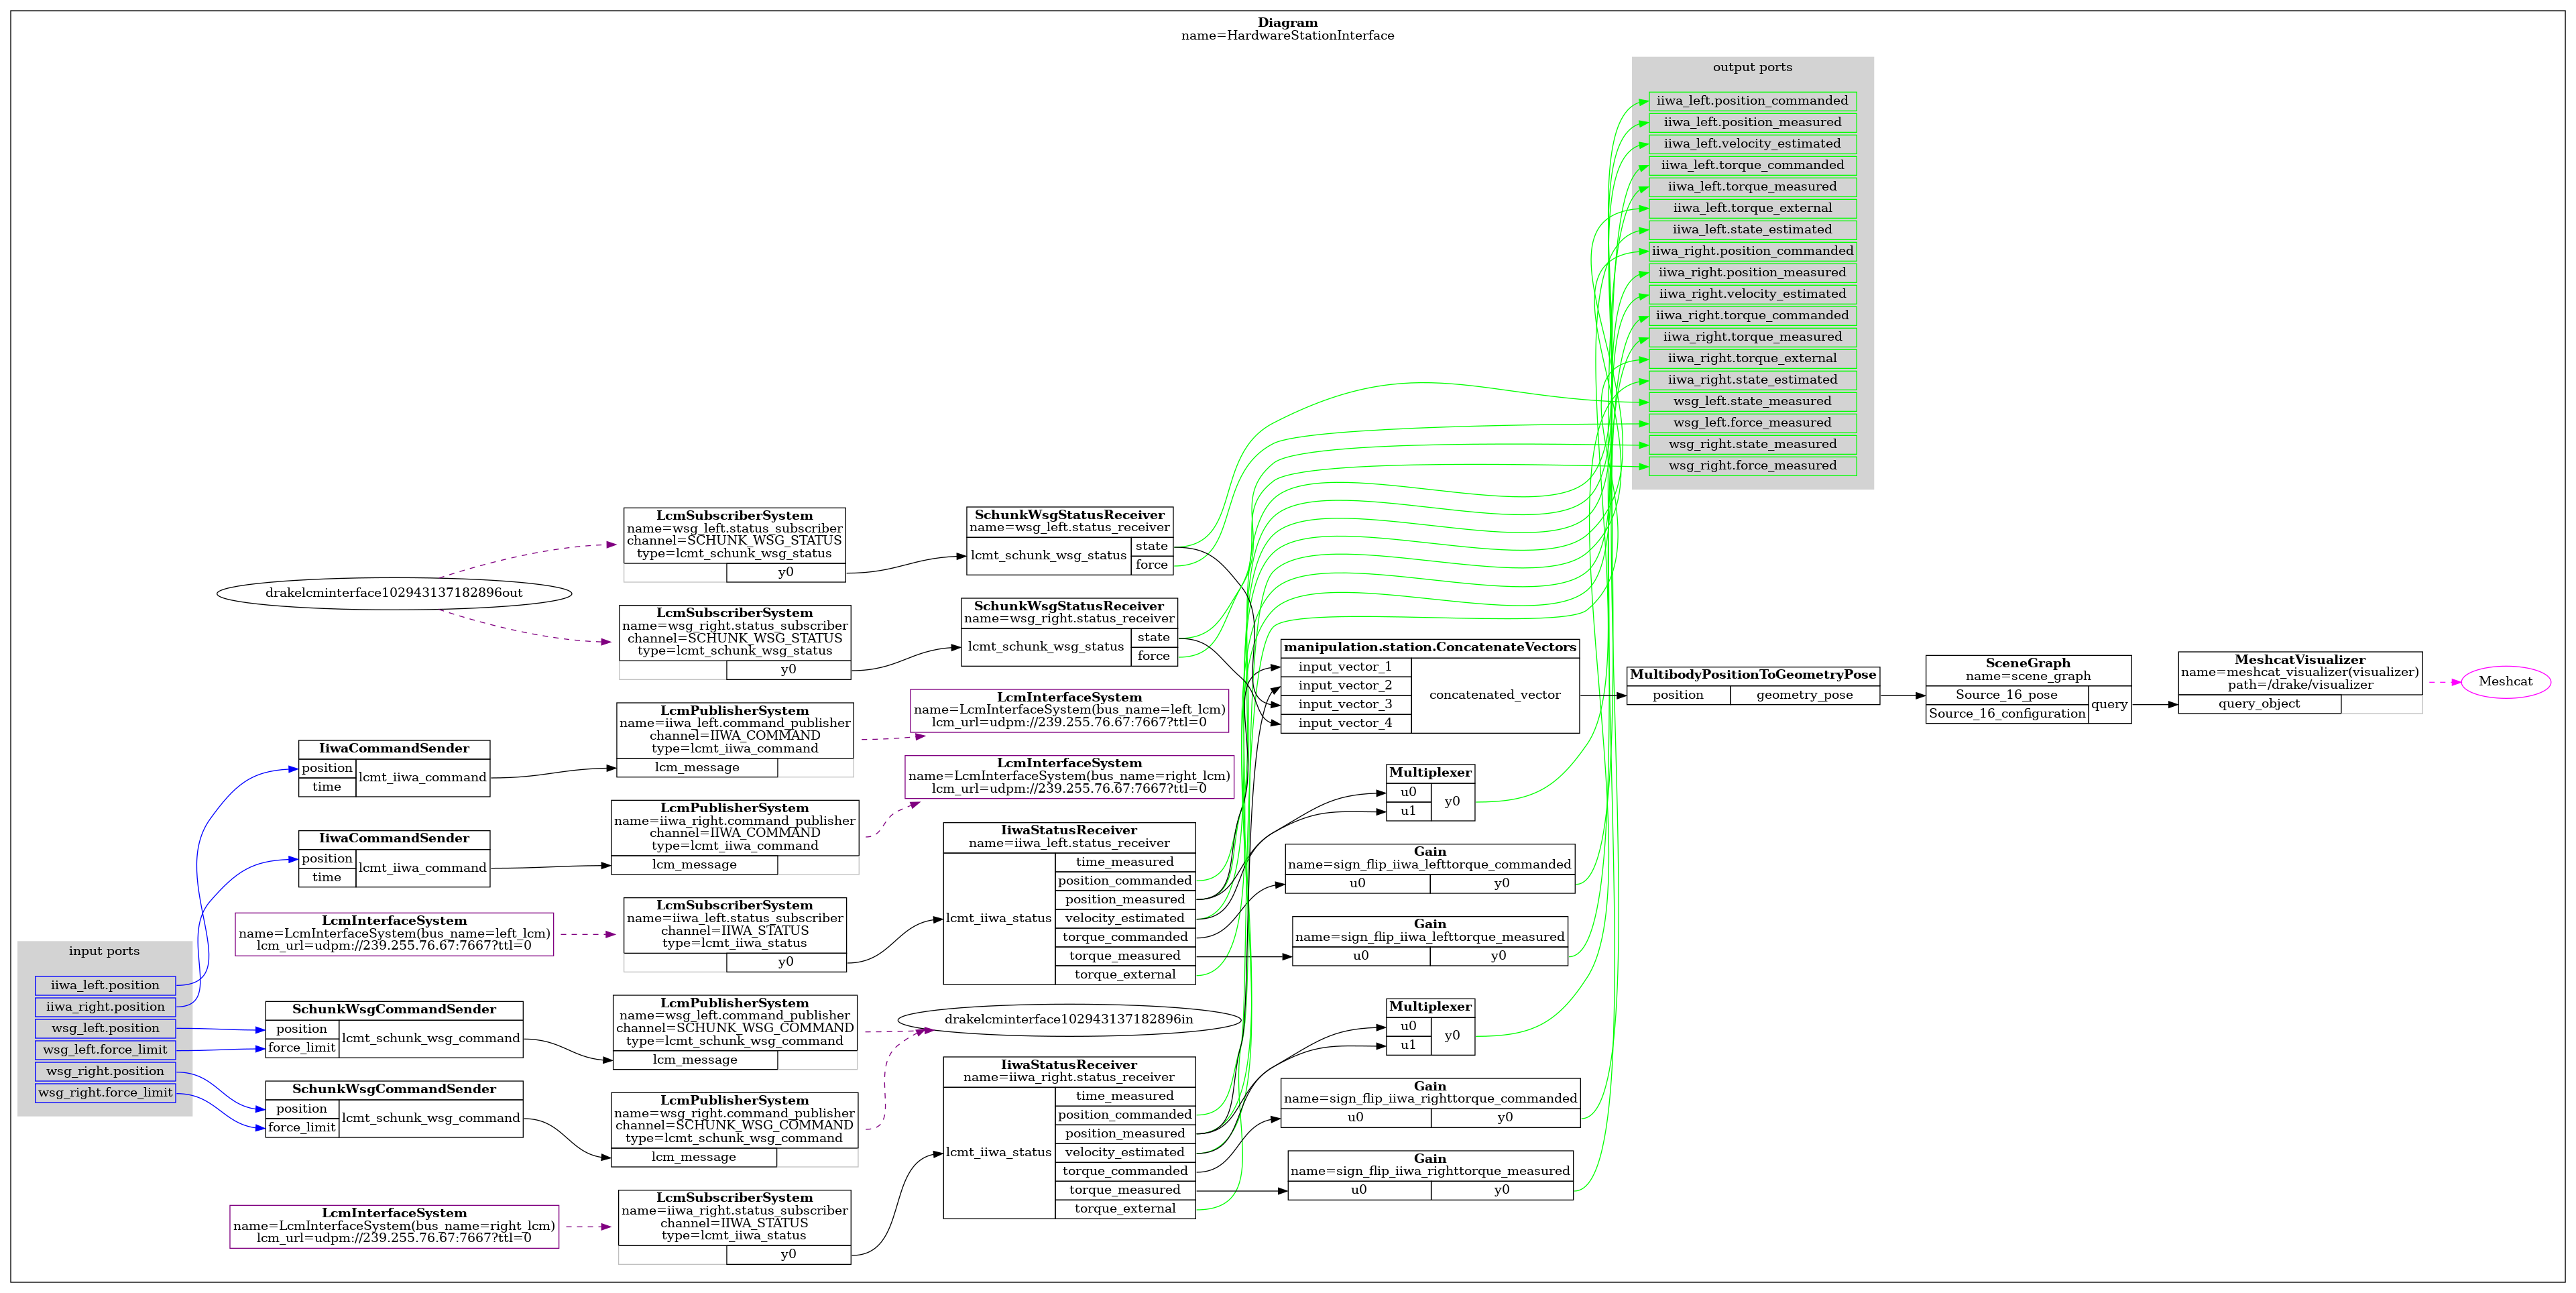Screen dimensions: 2576x1293
Task: Click the iiwa_right.state_estimated output port
Action: (1753, 379)
